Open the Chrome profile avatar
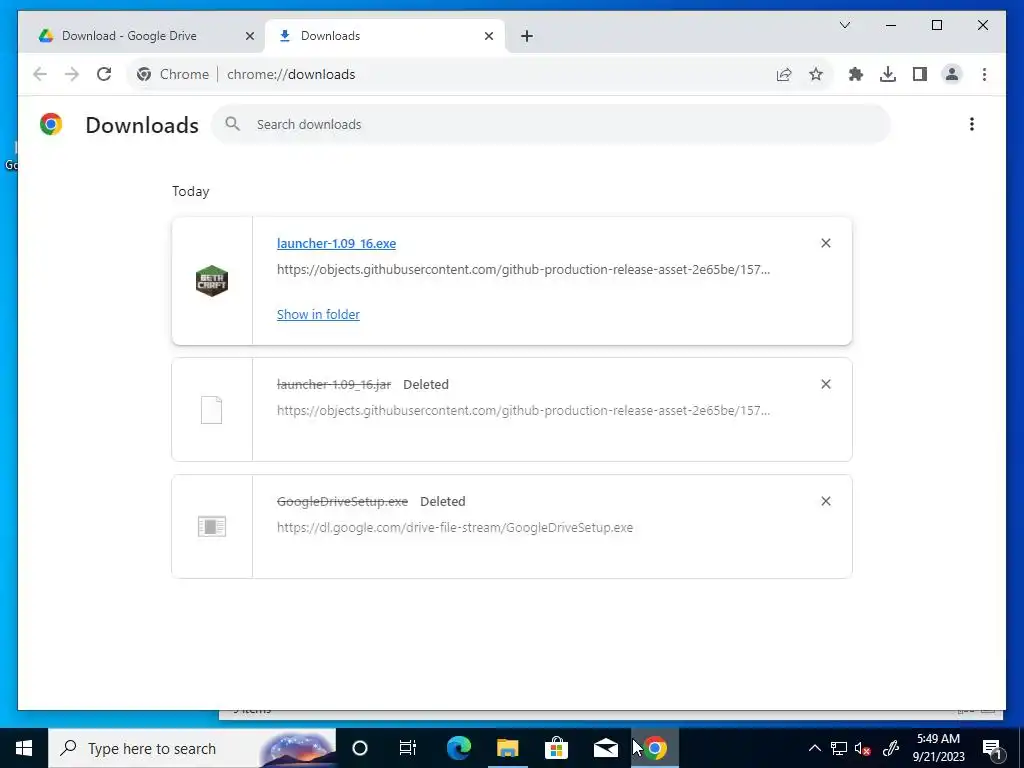 [x=952, y=74]
